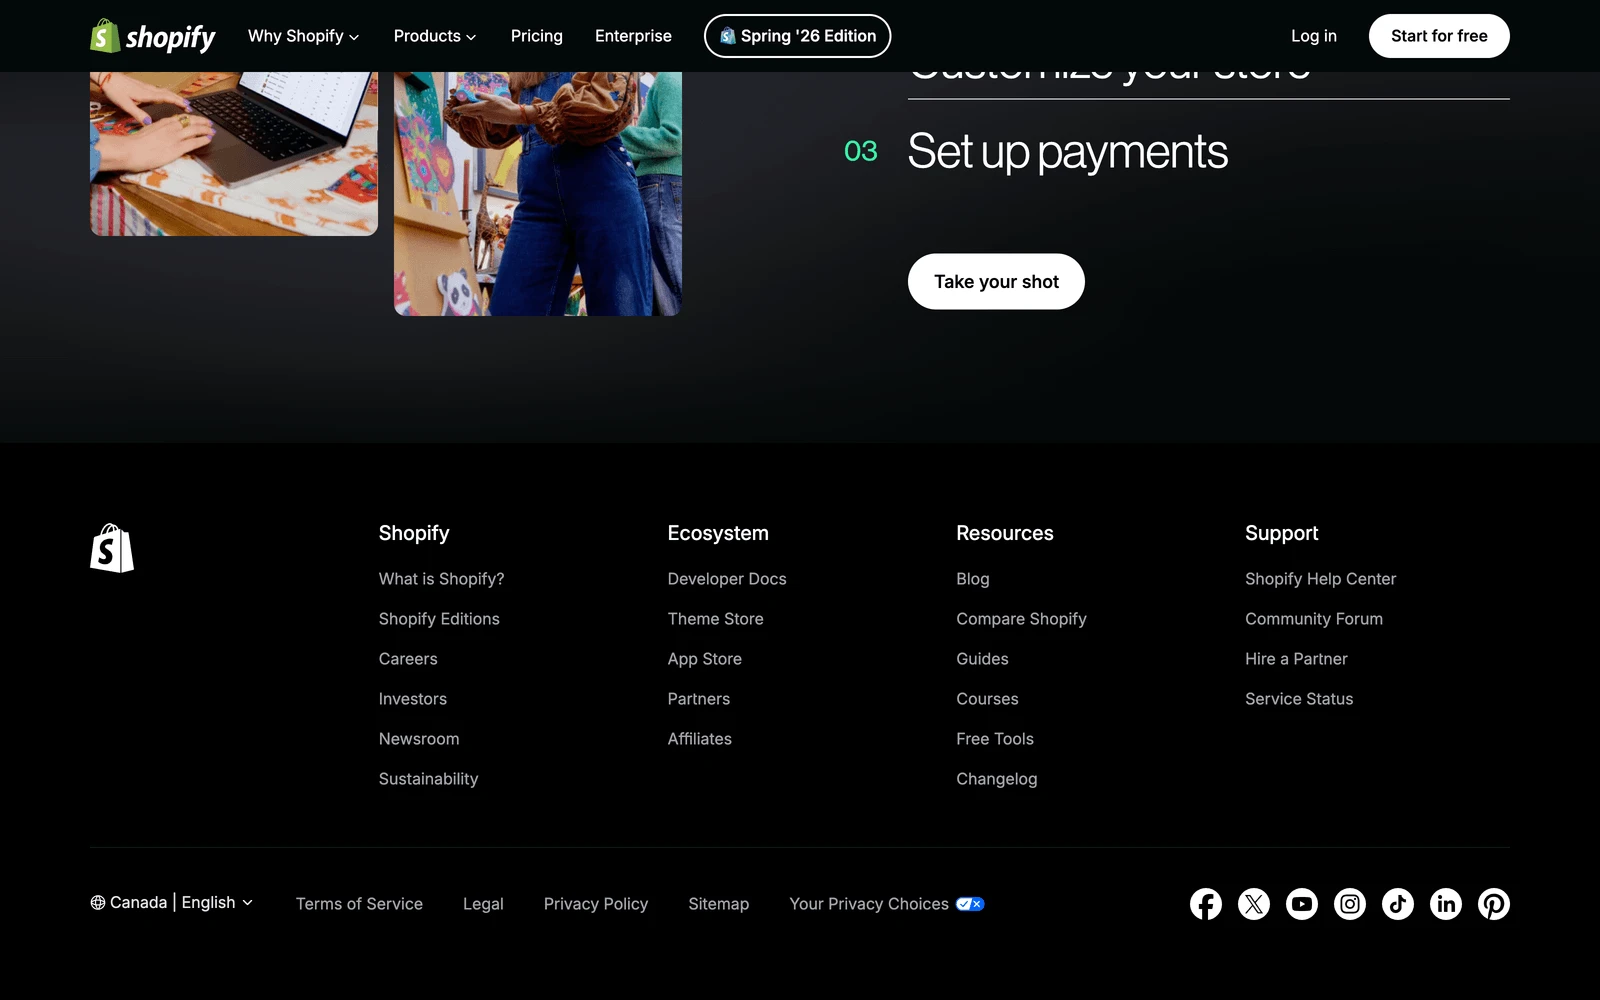Image resolution: width=1600 pixels, height=1000 pixels.
Task: Click the laptop photo thumbnail
Action: coord(234,154)
